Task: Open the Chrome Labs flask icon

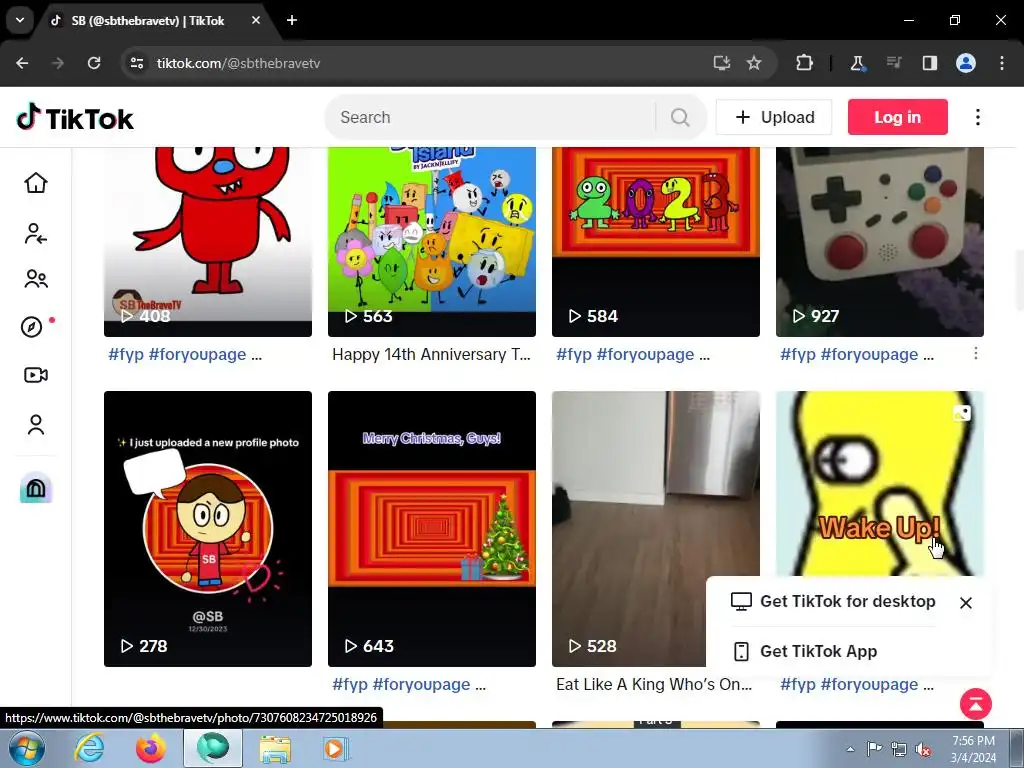Action: 857,63
